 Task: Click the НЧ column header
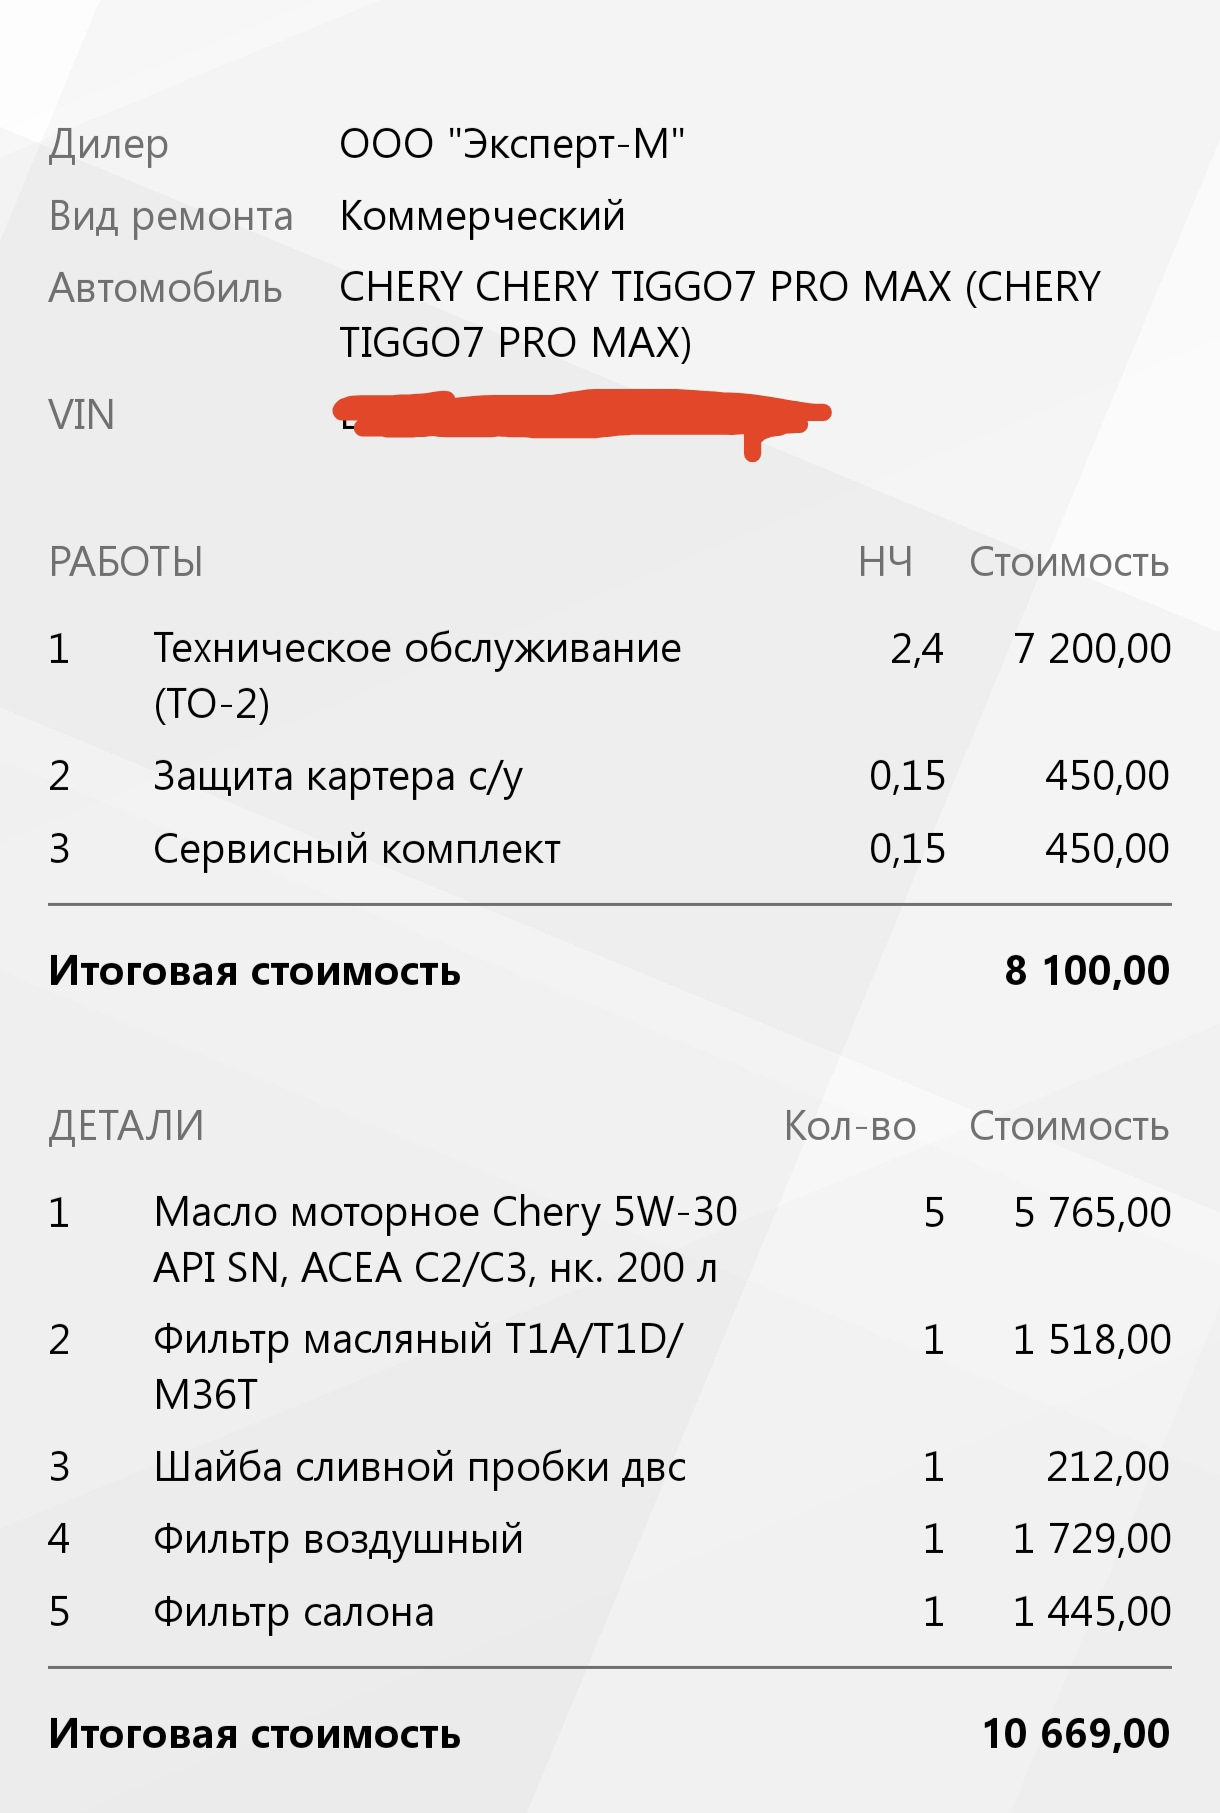tap(885, 562)
